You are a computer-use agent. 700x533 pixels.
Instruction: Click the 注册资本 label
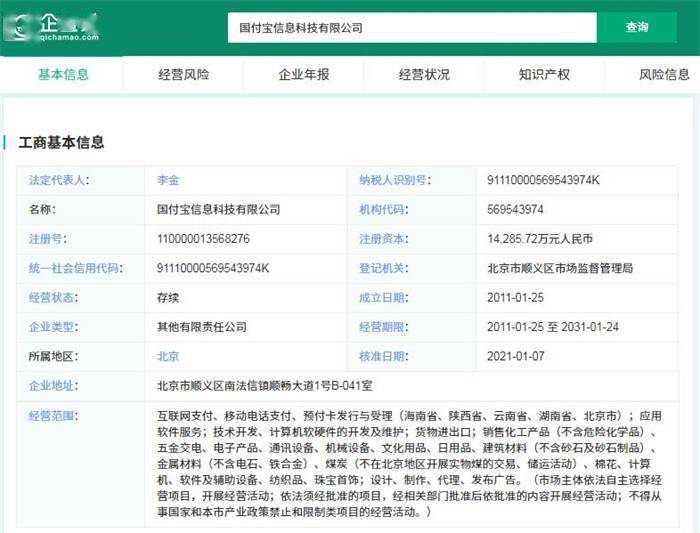[x=383, y=239]
